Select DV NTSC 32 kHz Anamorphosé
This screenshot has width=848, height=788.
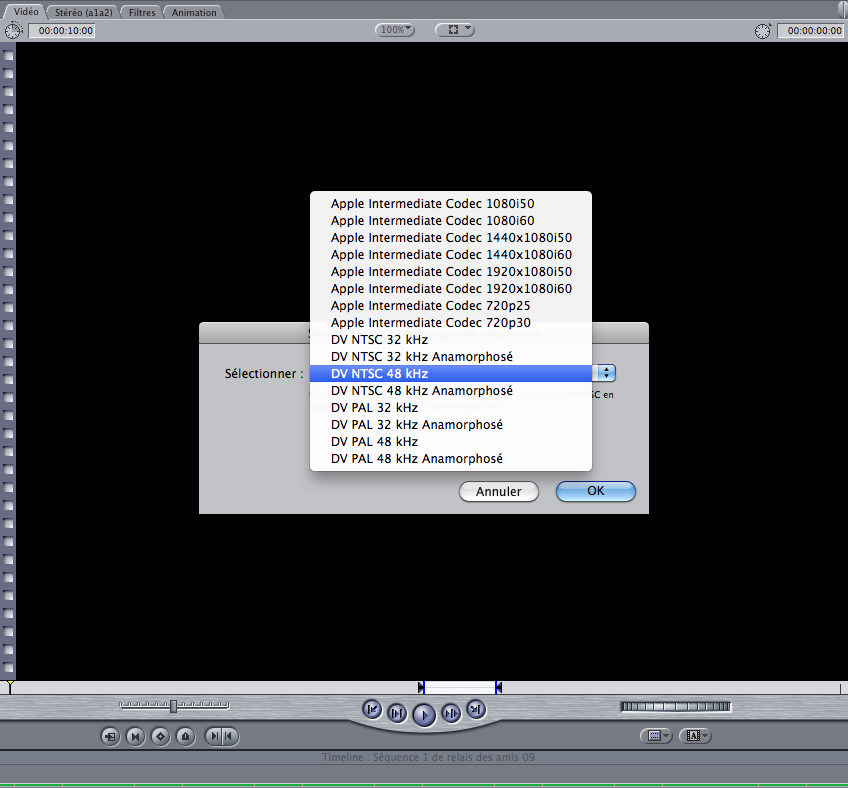click(450, 356)
